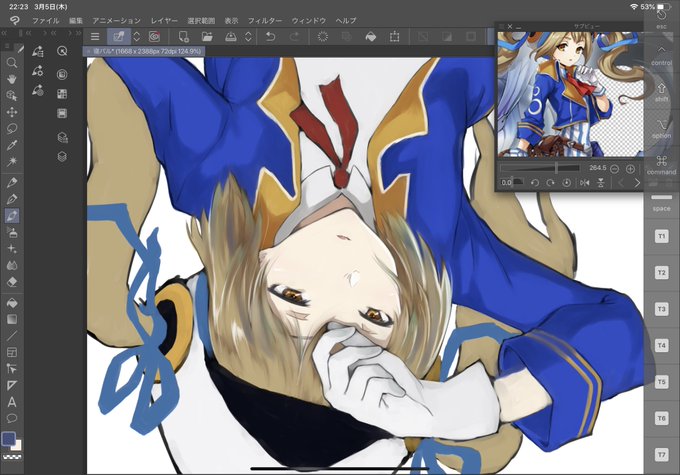The height and width of the screenshot is (475, 680).
Task: Select the Pen tool
Action: tap(12, 183)
